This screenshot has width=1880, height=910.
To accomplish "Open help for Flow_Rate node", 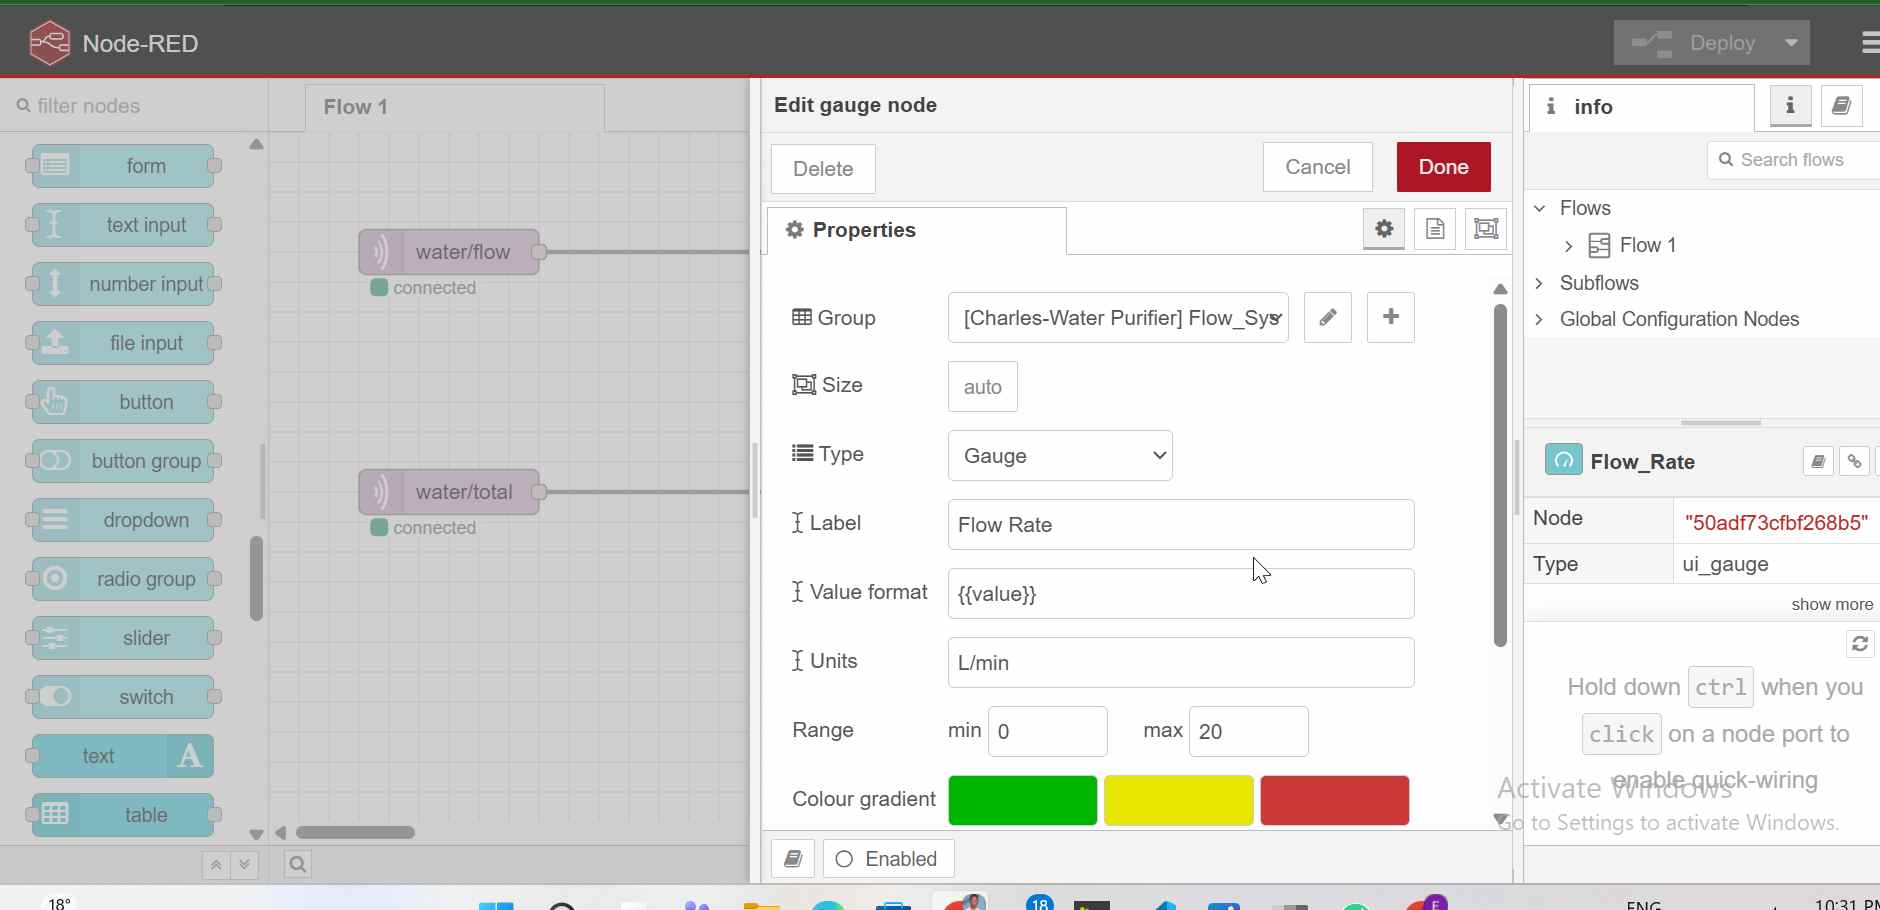I will click(x=1818, y=461).
